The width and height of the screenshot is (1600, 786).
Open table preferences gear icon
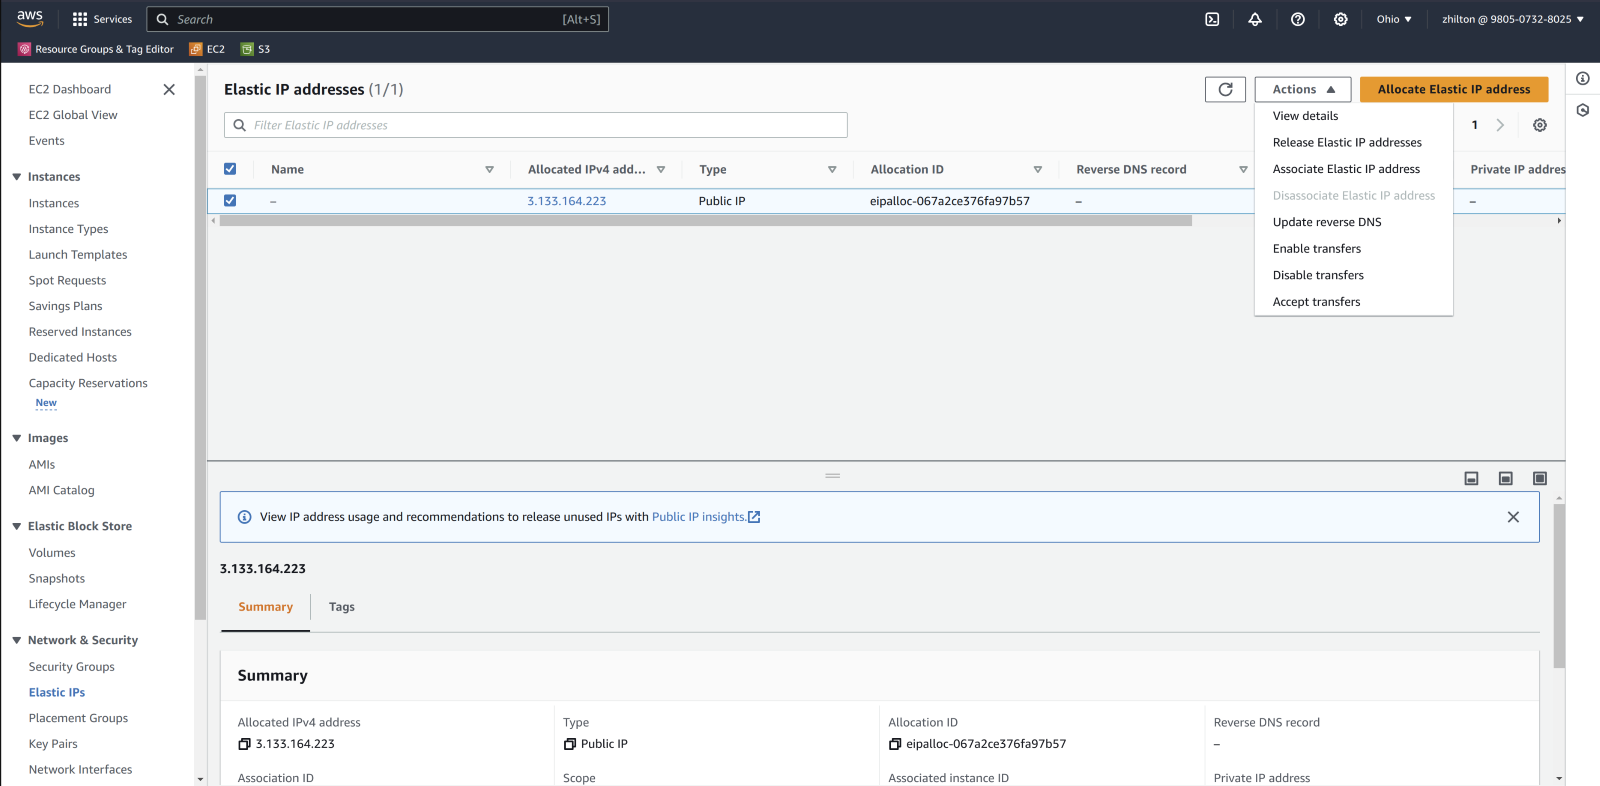[x=1540, y=125]
